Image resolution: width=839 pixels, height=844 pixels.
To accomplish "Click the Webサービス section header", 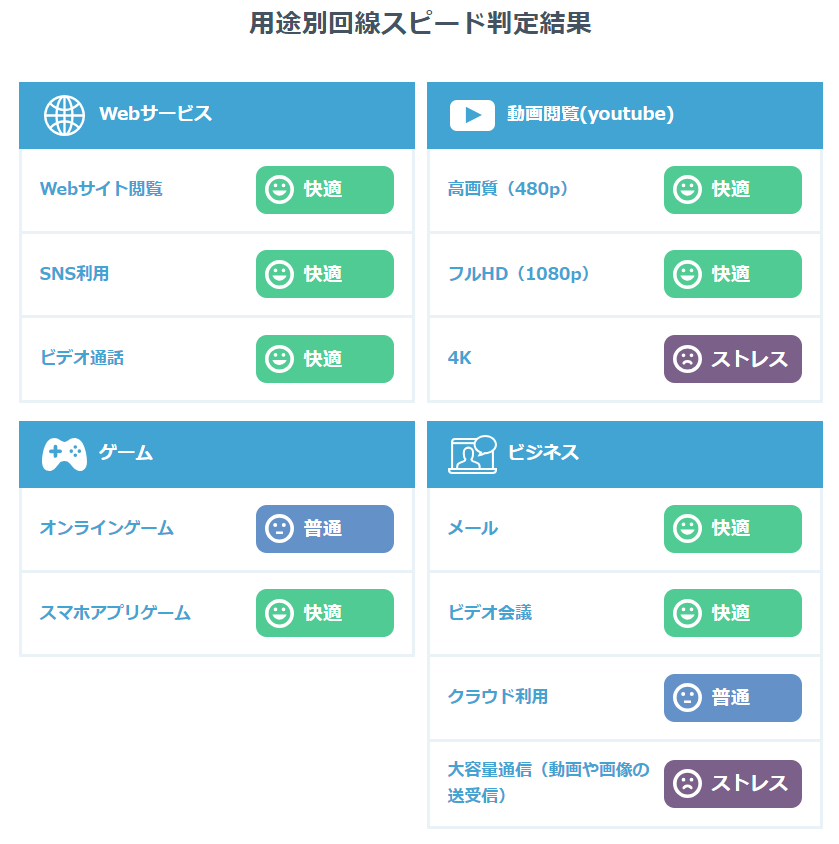I will 217,115.
